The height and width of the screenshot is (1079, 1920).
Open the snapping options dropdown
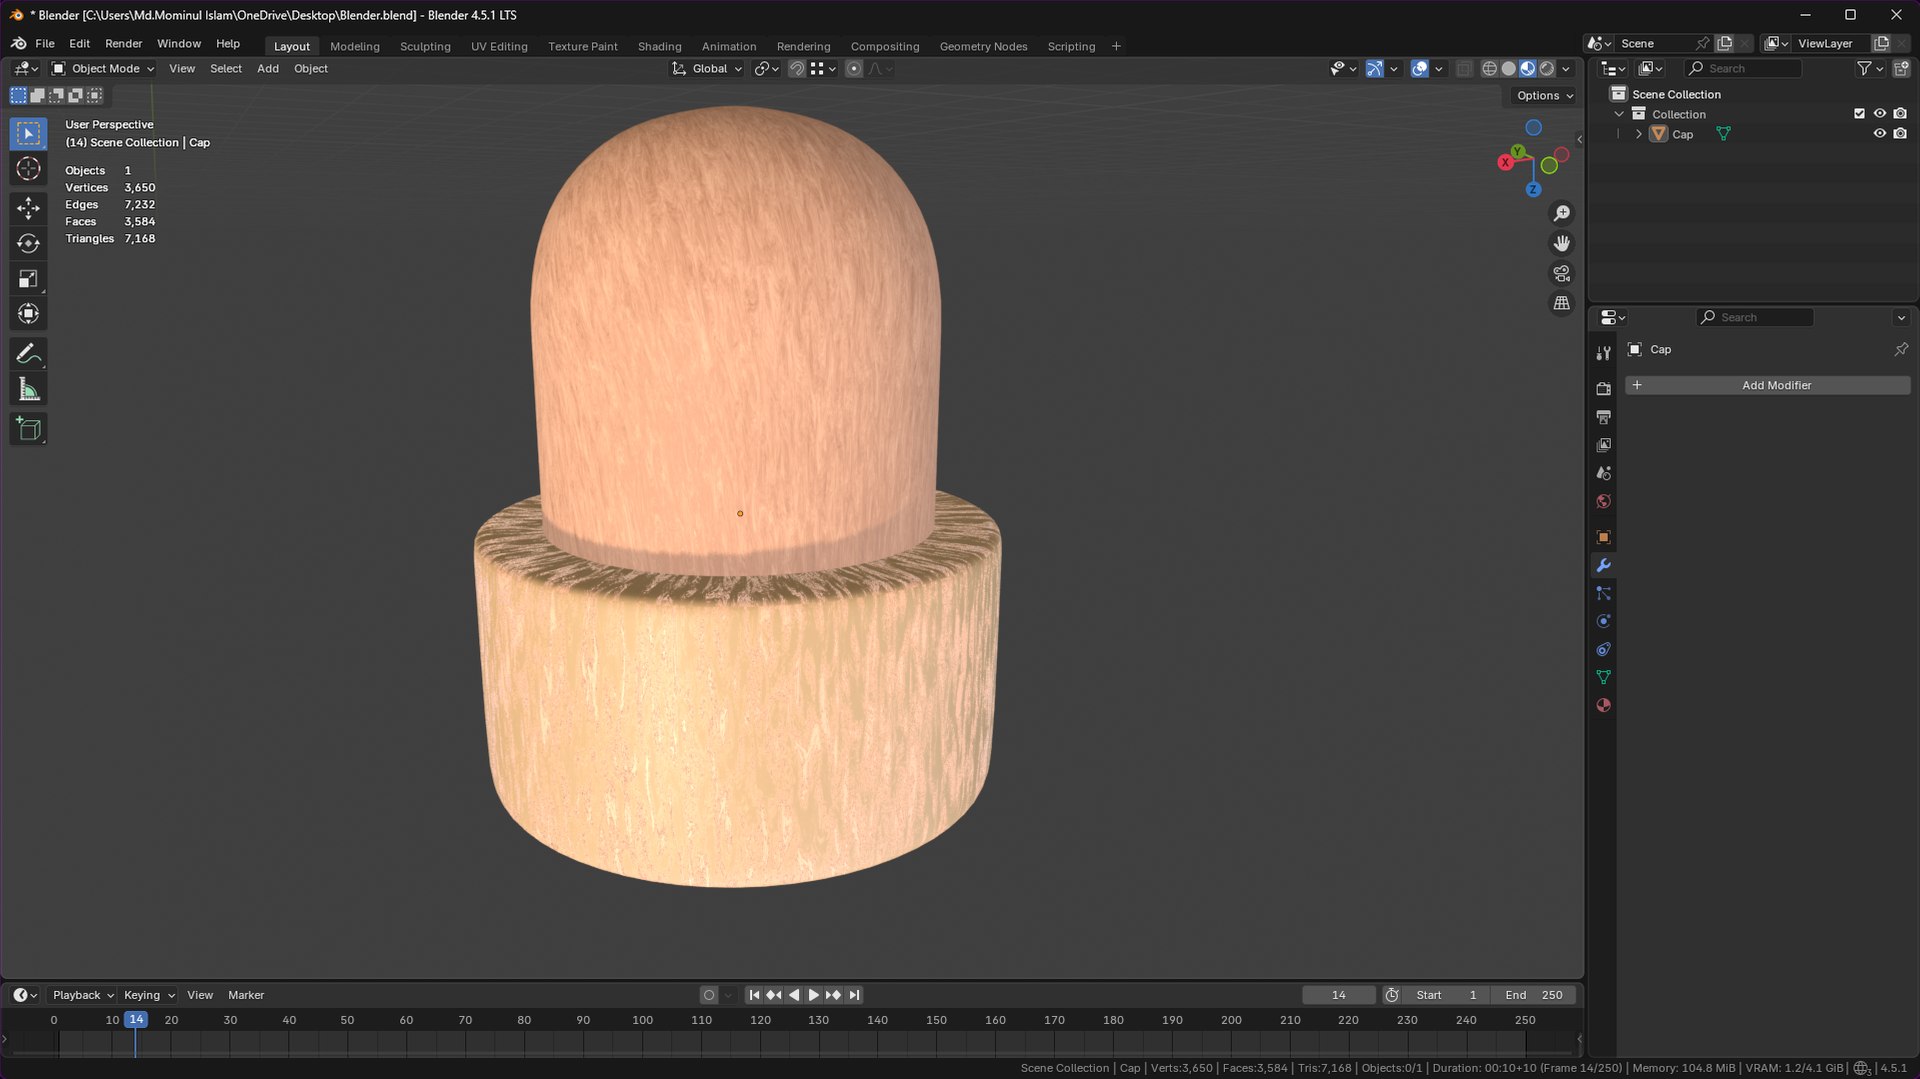[x=823, y=69]
